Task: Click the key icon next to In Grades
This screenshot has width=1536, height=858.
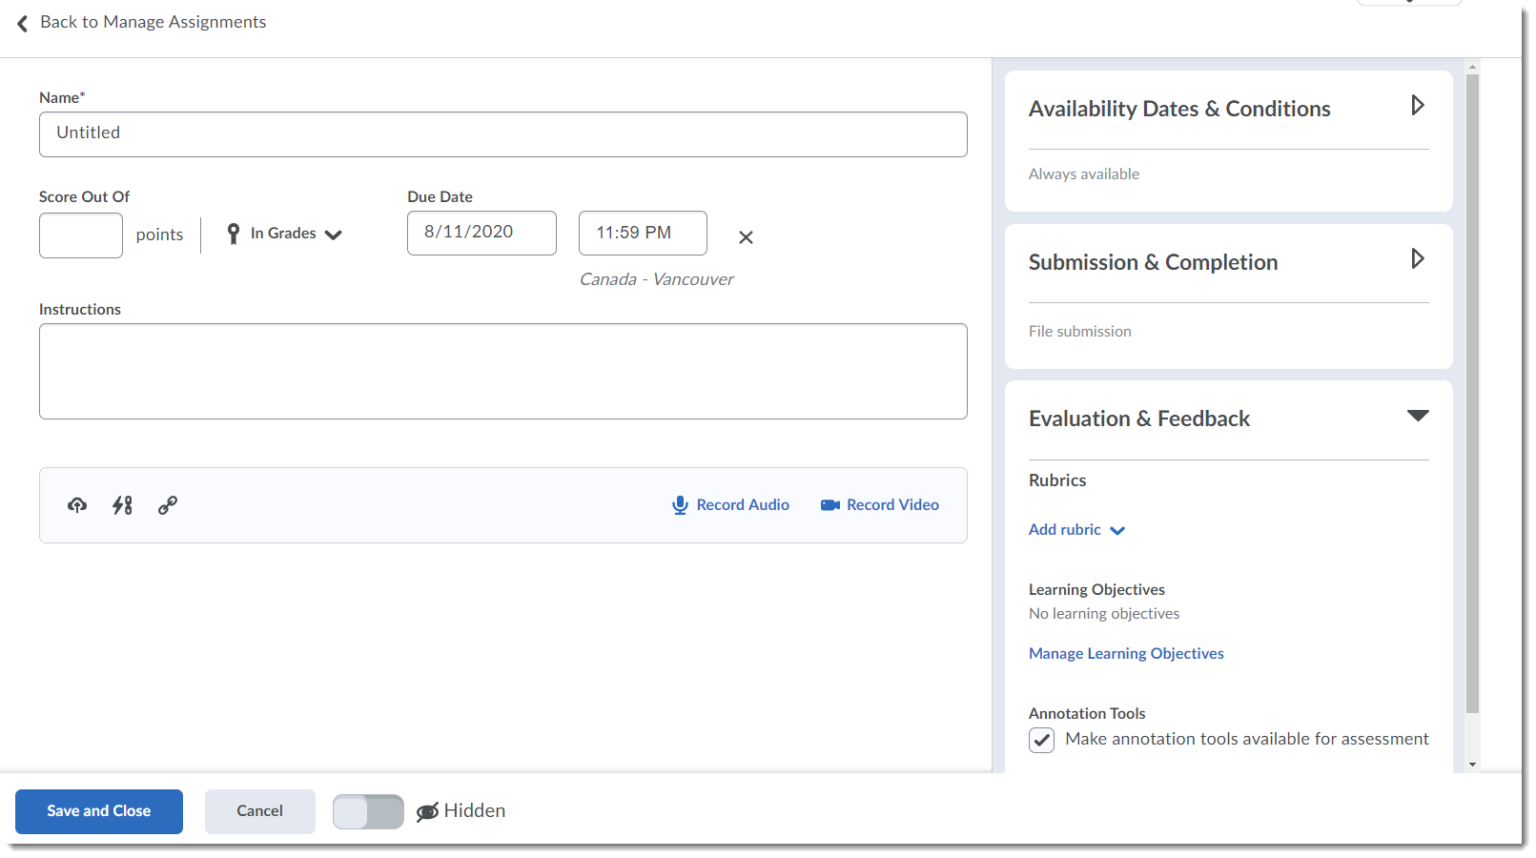Action: click(233, 233)
